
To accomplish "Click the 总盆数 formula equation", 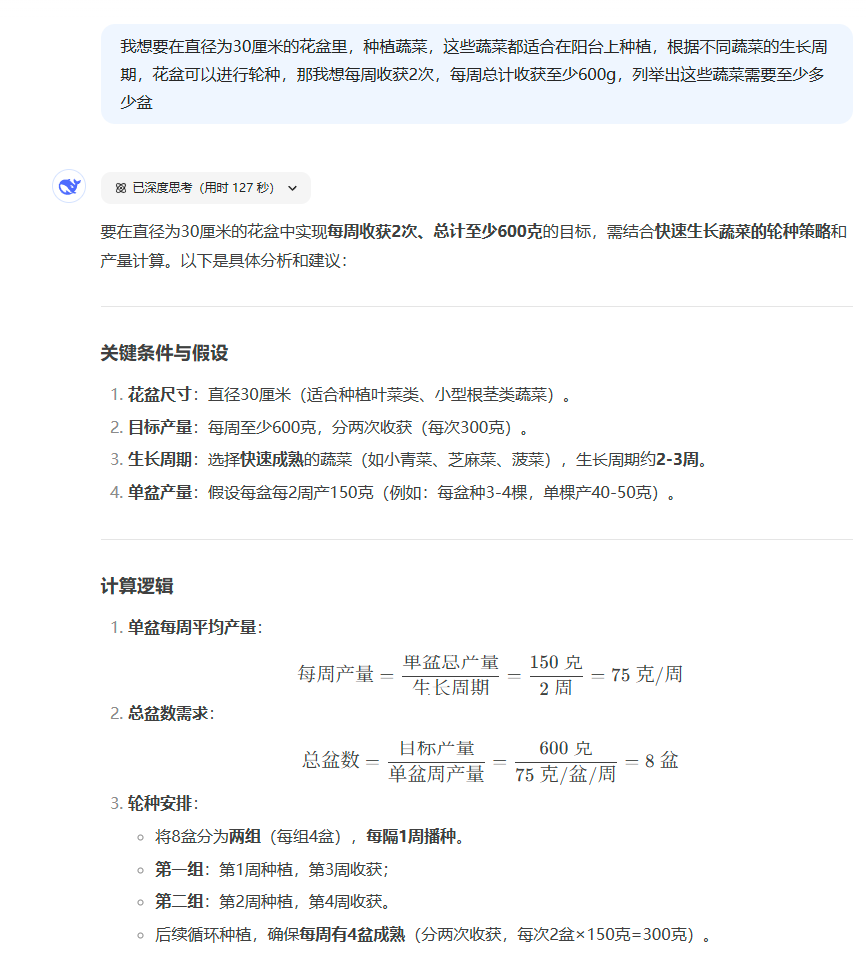I will point(490,760).
